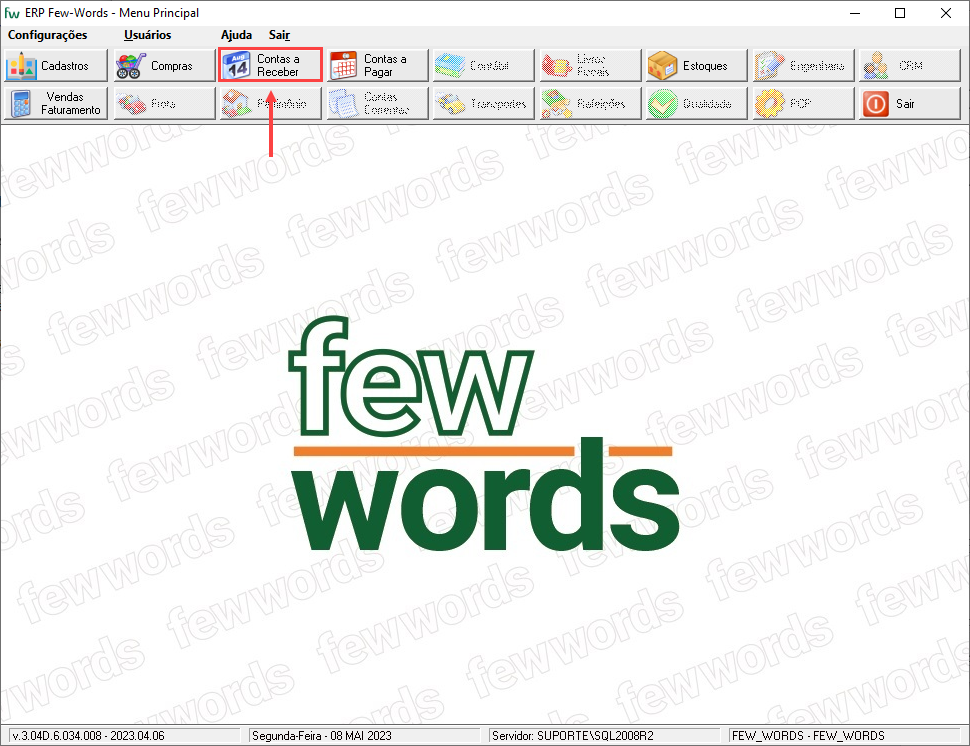This screenshot has height=746, width=970.
Task: Click the Sair menu item
Action: (x=279, y=35)
